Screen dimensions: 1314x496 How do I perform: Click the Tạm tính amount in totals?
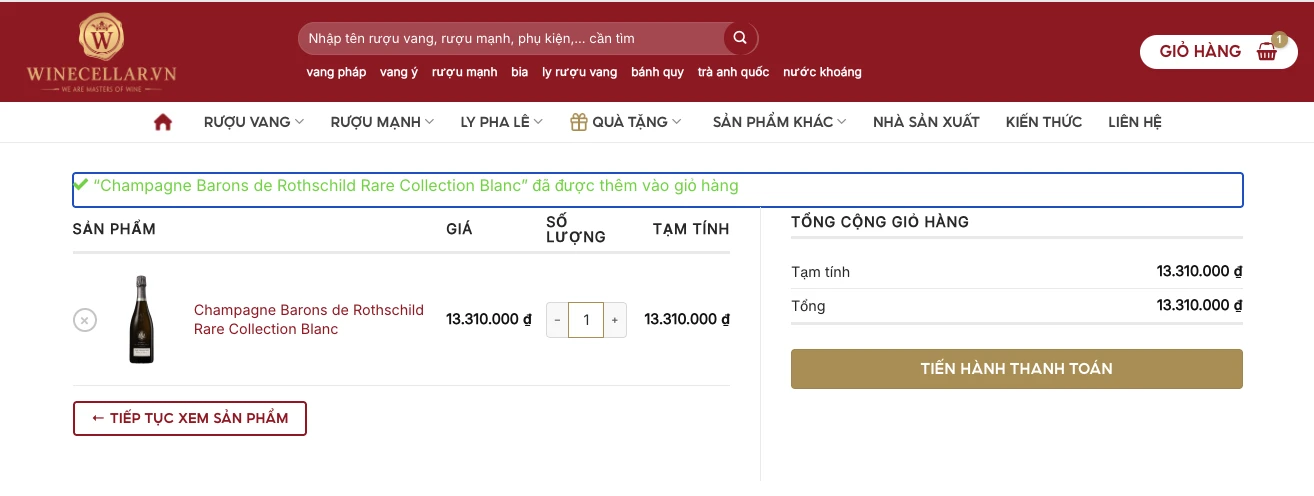[x=1199, y=271]
